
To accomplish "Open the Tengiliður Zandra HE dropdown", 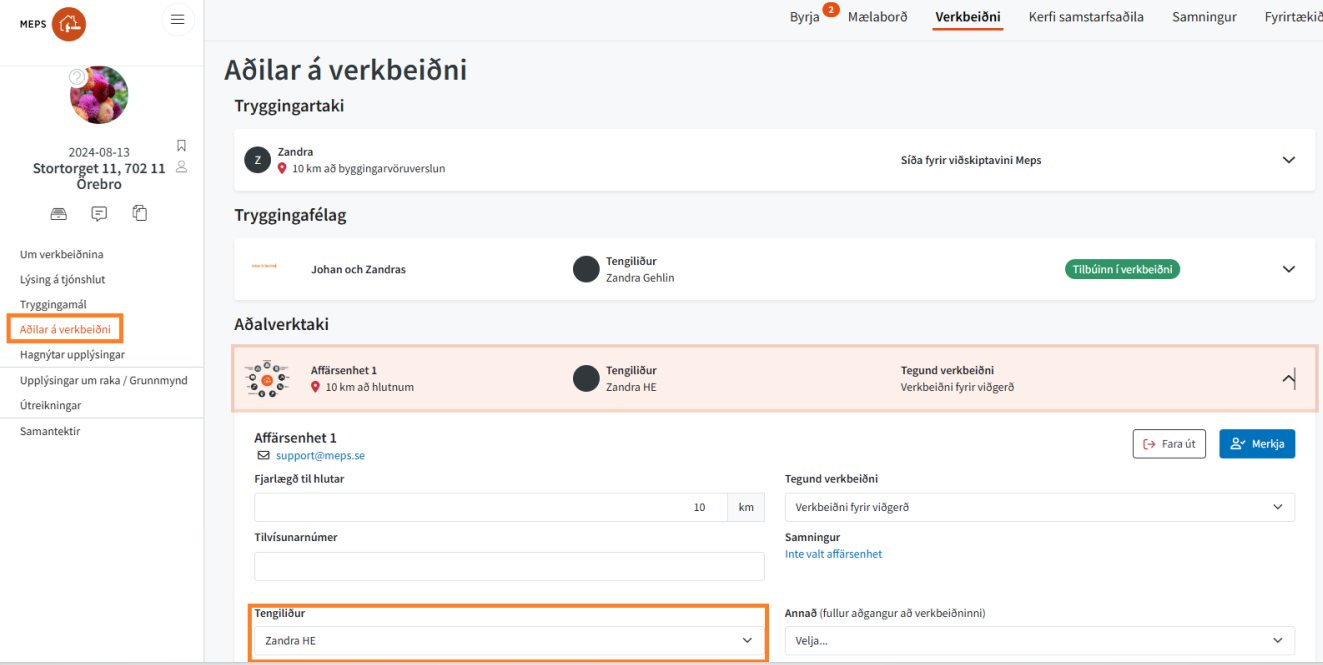I will 510,640.
